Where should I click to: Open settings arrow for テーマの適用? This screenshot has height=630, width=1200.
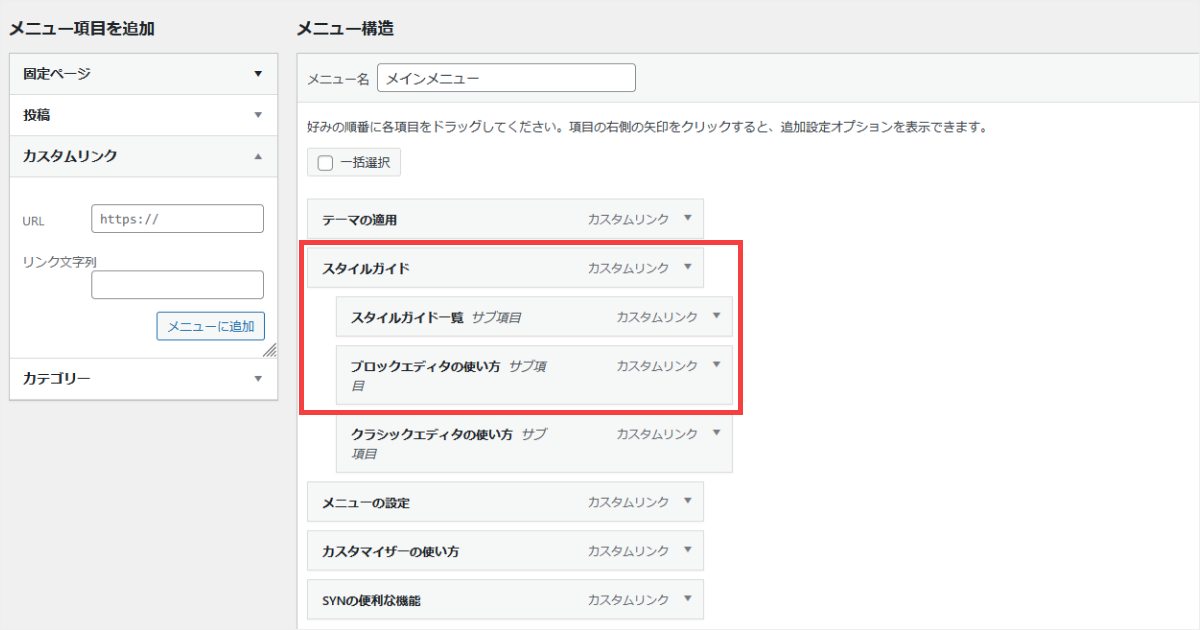[687, 218]
